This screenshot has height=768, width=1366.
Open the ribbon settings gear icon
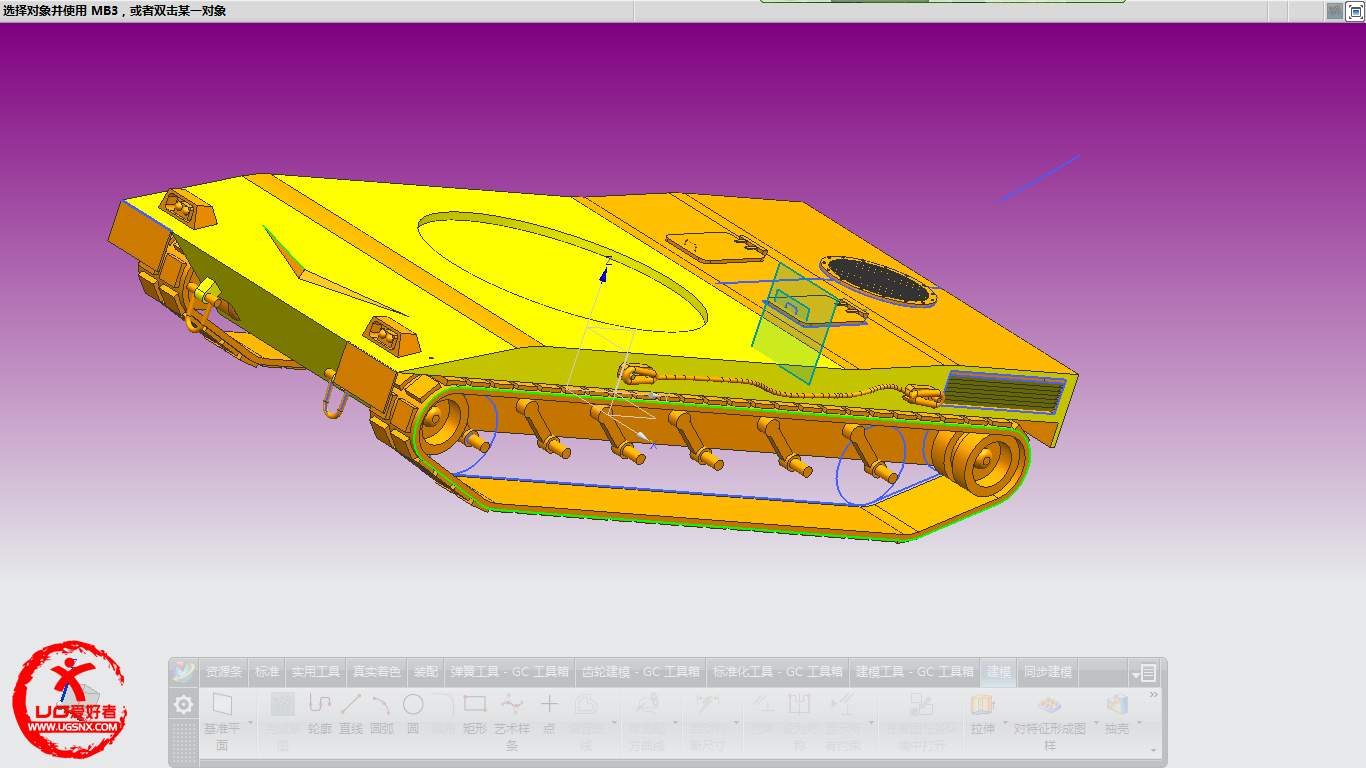(x=183, y=704)
